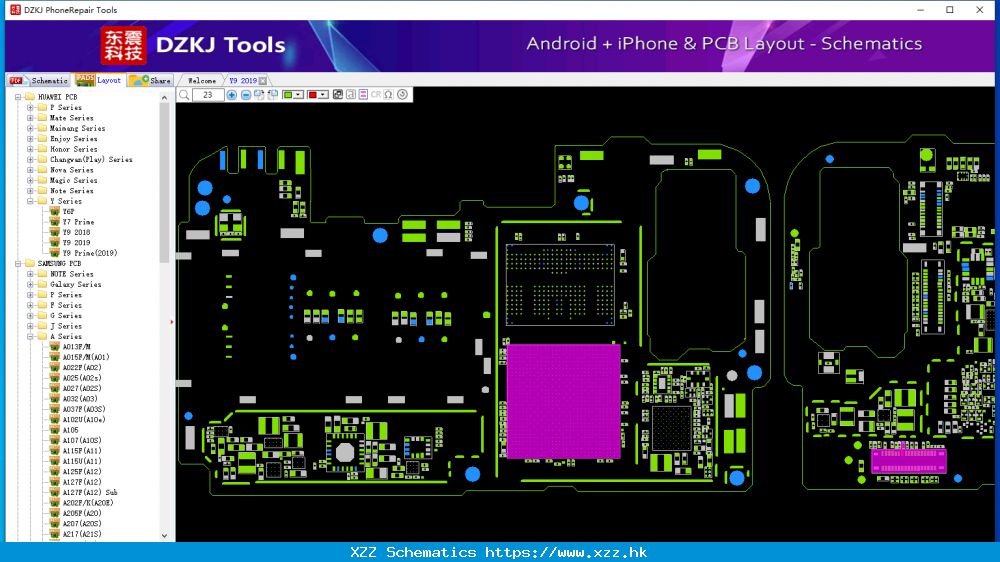Open the green color dropdown arrow

click(298, 95)
